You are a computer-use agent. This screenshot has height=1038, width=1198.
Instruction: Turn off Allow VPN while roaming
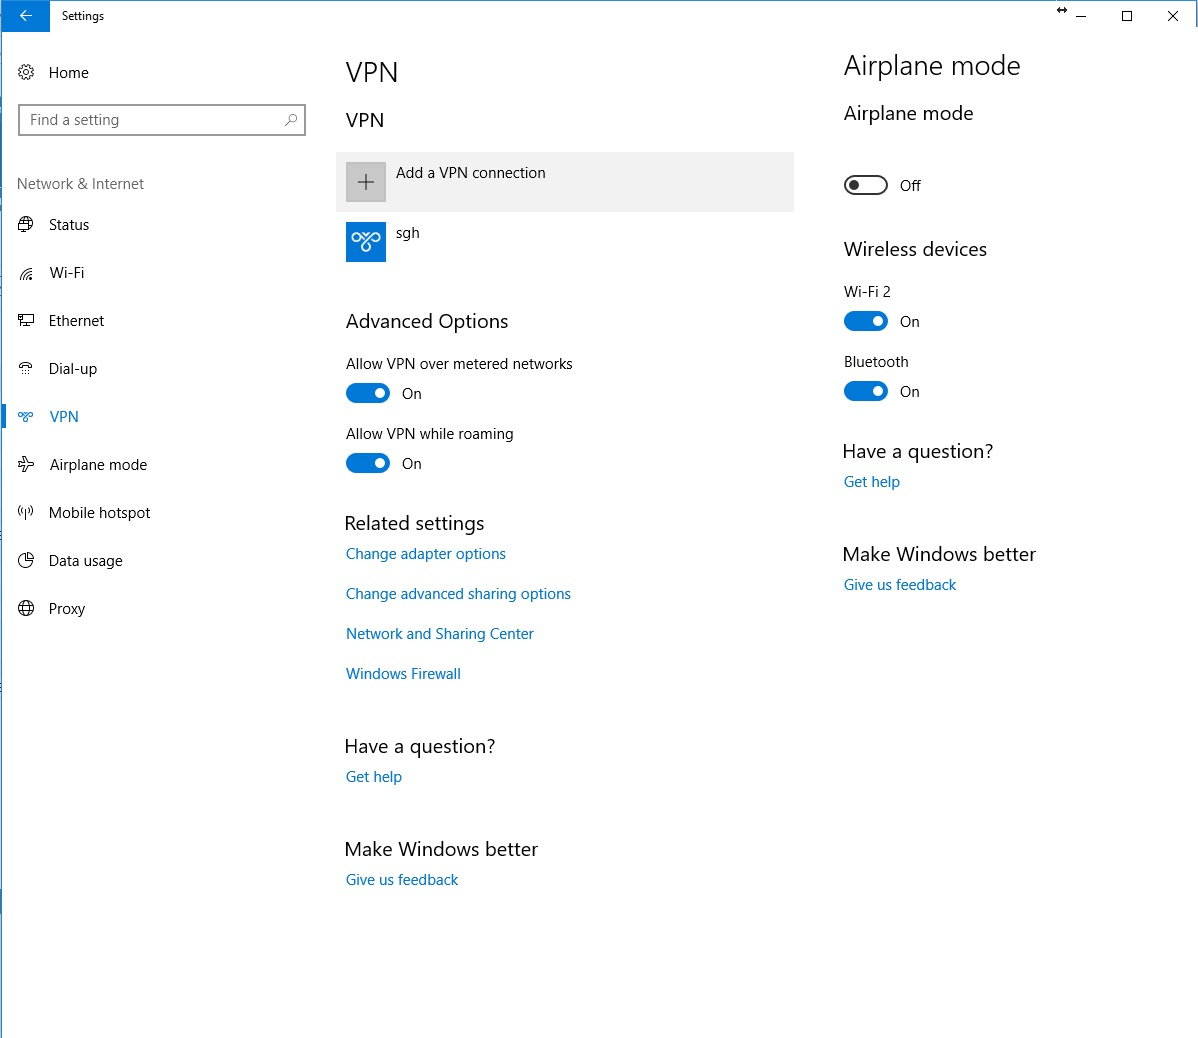tap(367, 464)
